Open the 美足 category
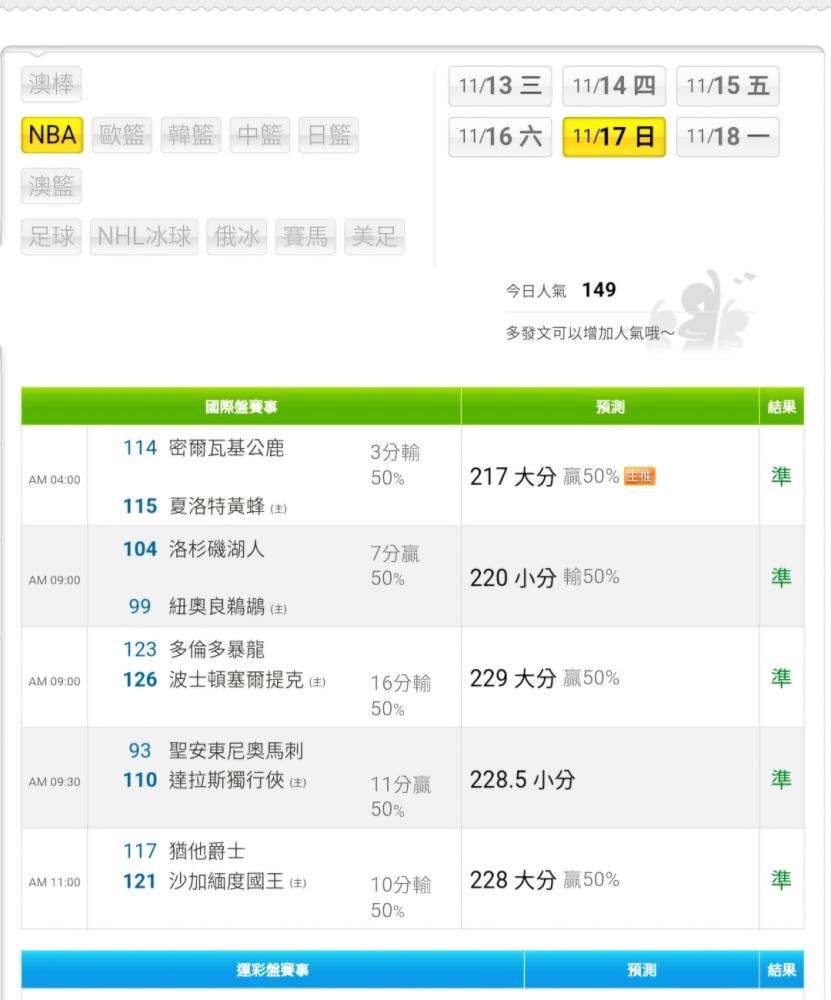This screenshot has height=1000, width=831. pos(374,237)
